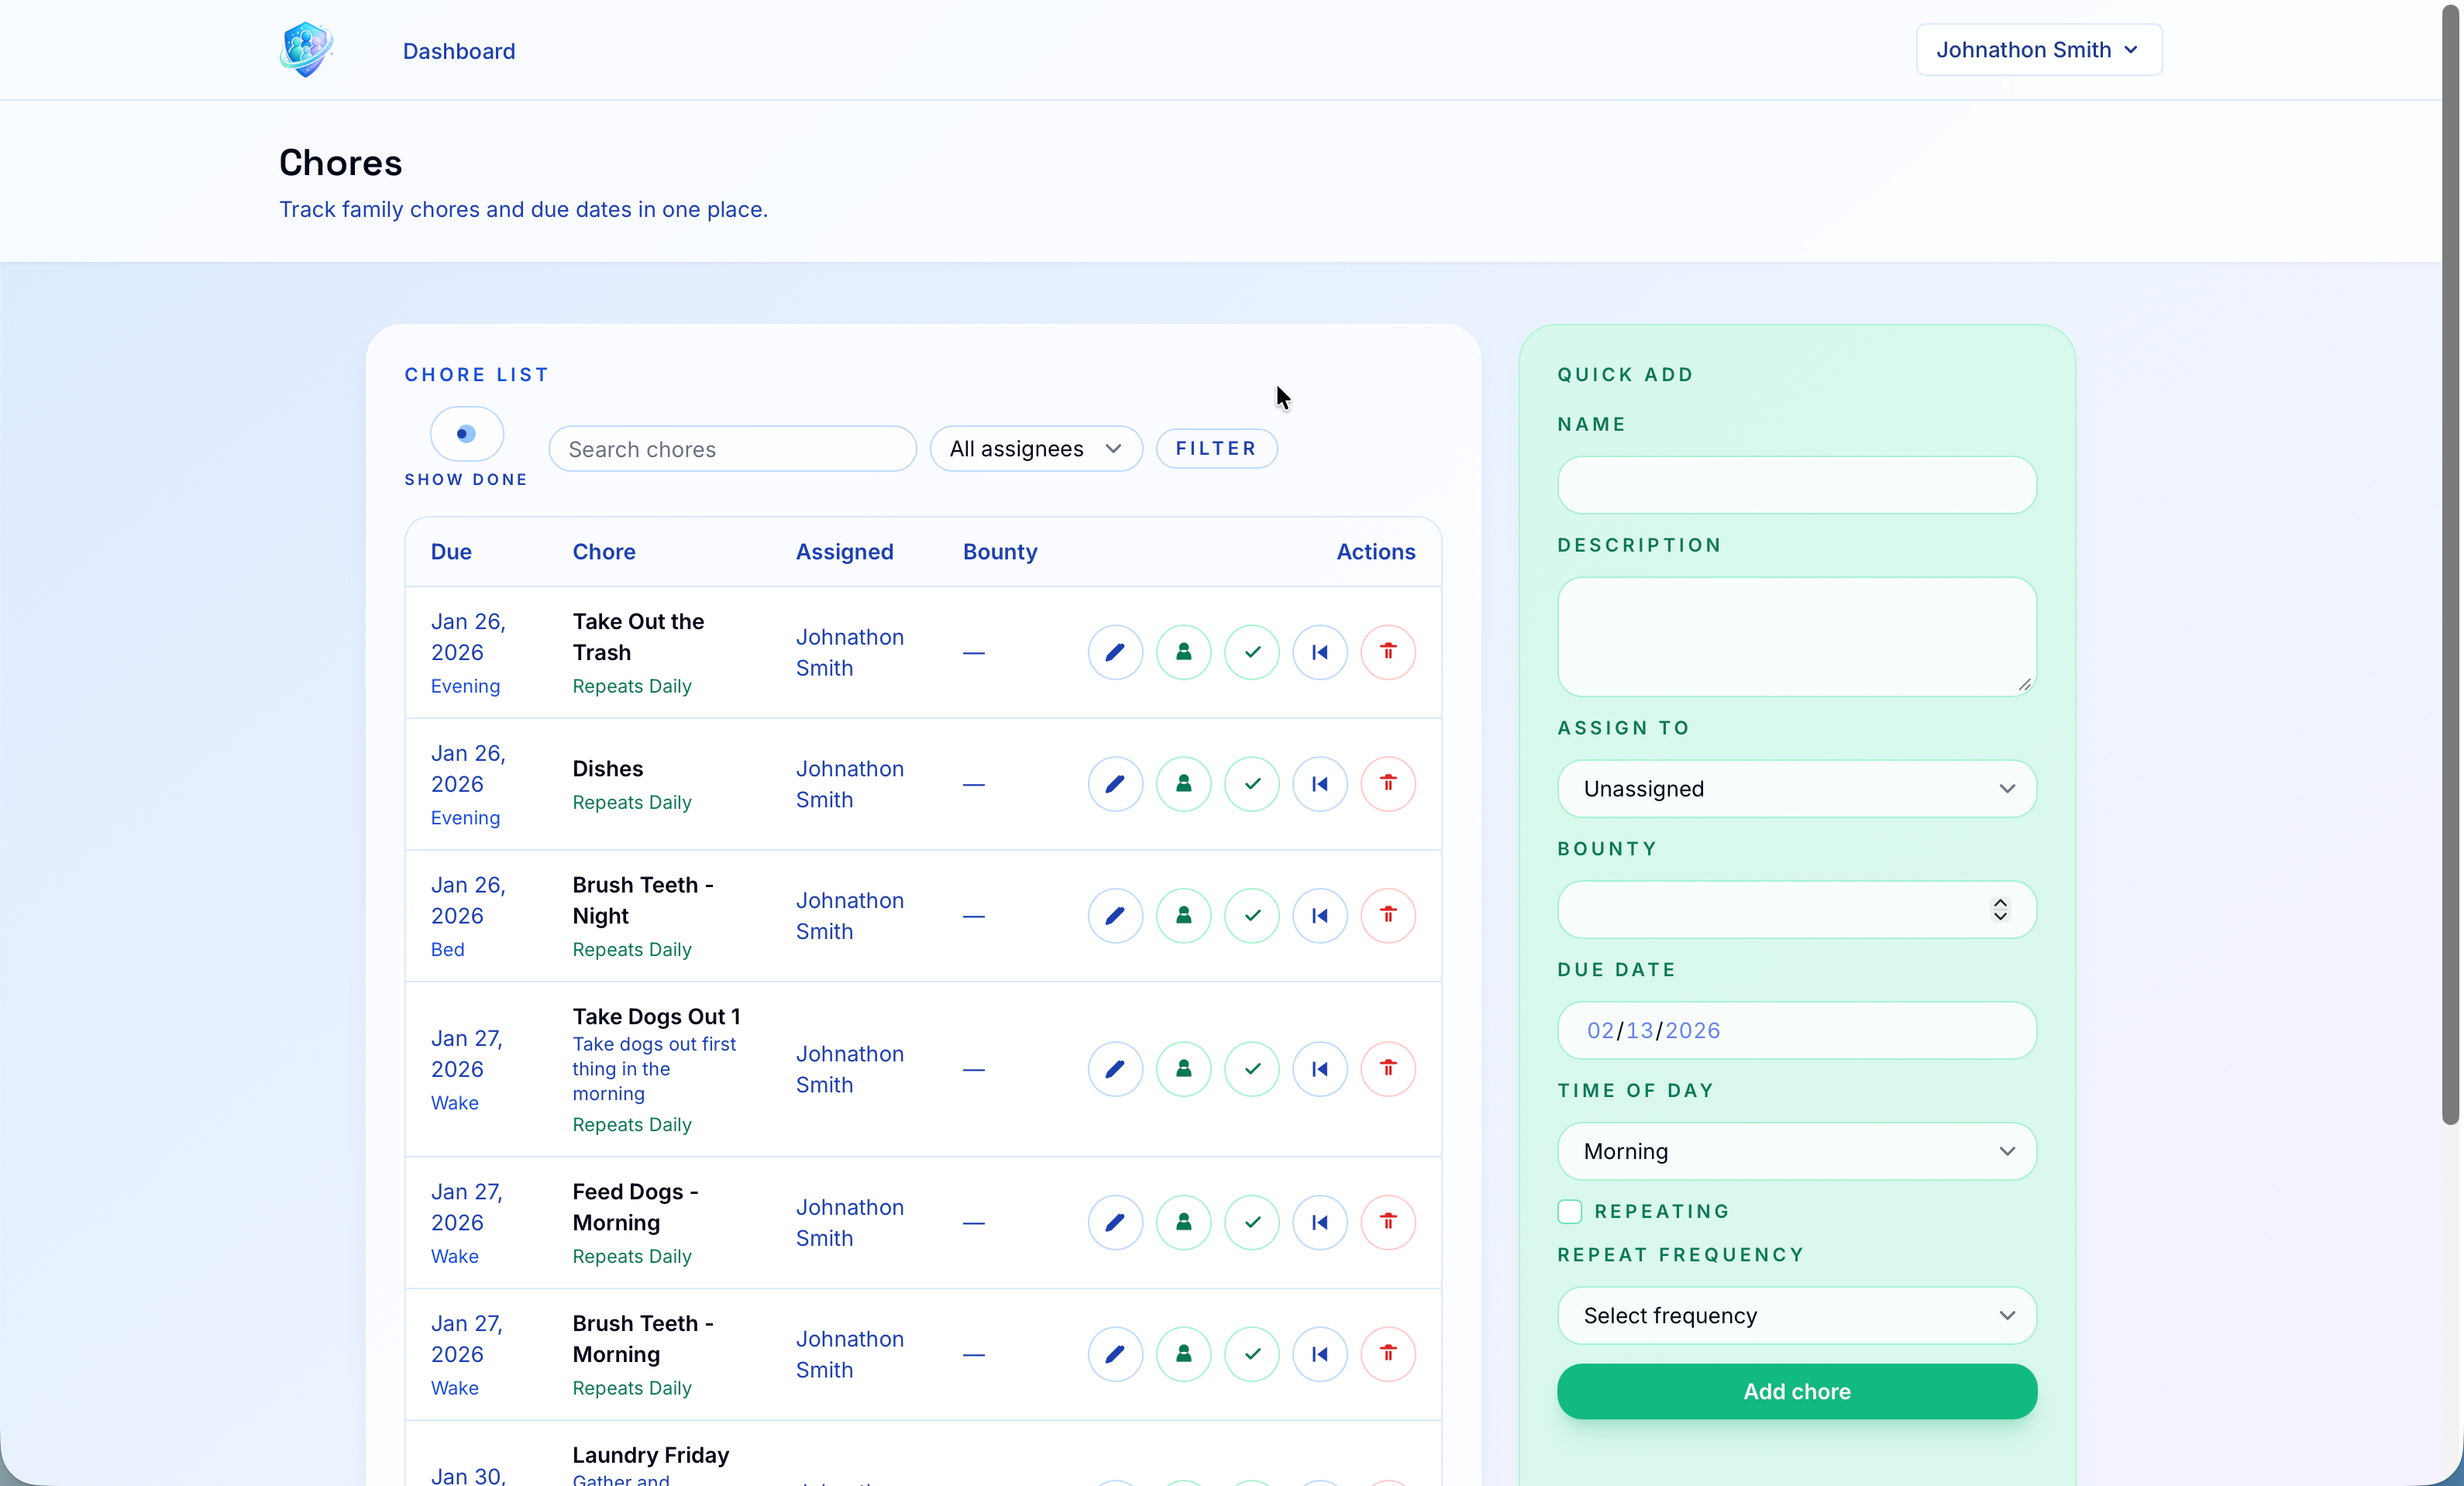Edit the Brush Teeth - Morning chore
This screenshot has height=1486, width=2464.
point(1115,1354)
